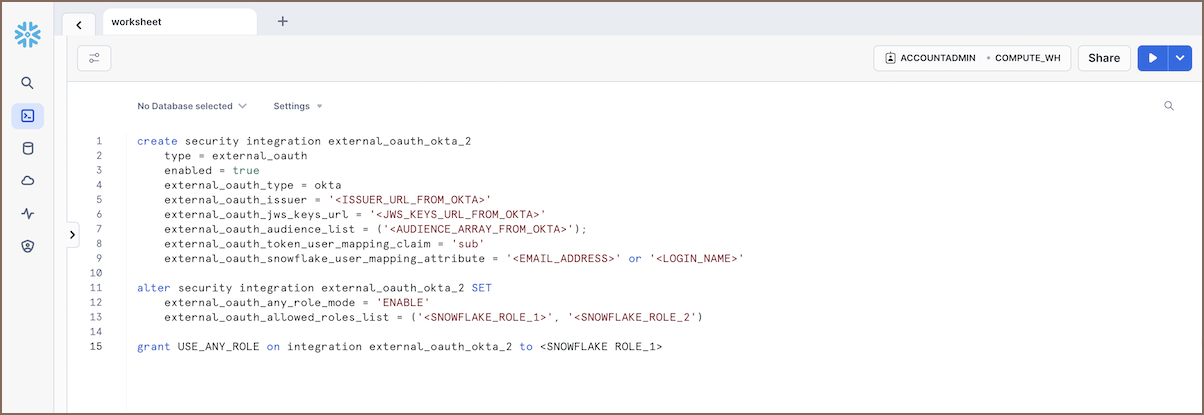Open ACCOUNTADMIN COMPUTE_WH role selector
Screen dimensions: 1204x415
tap(971, 58)
